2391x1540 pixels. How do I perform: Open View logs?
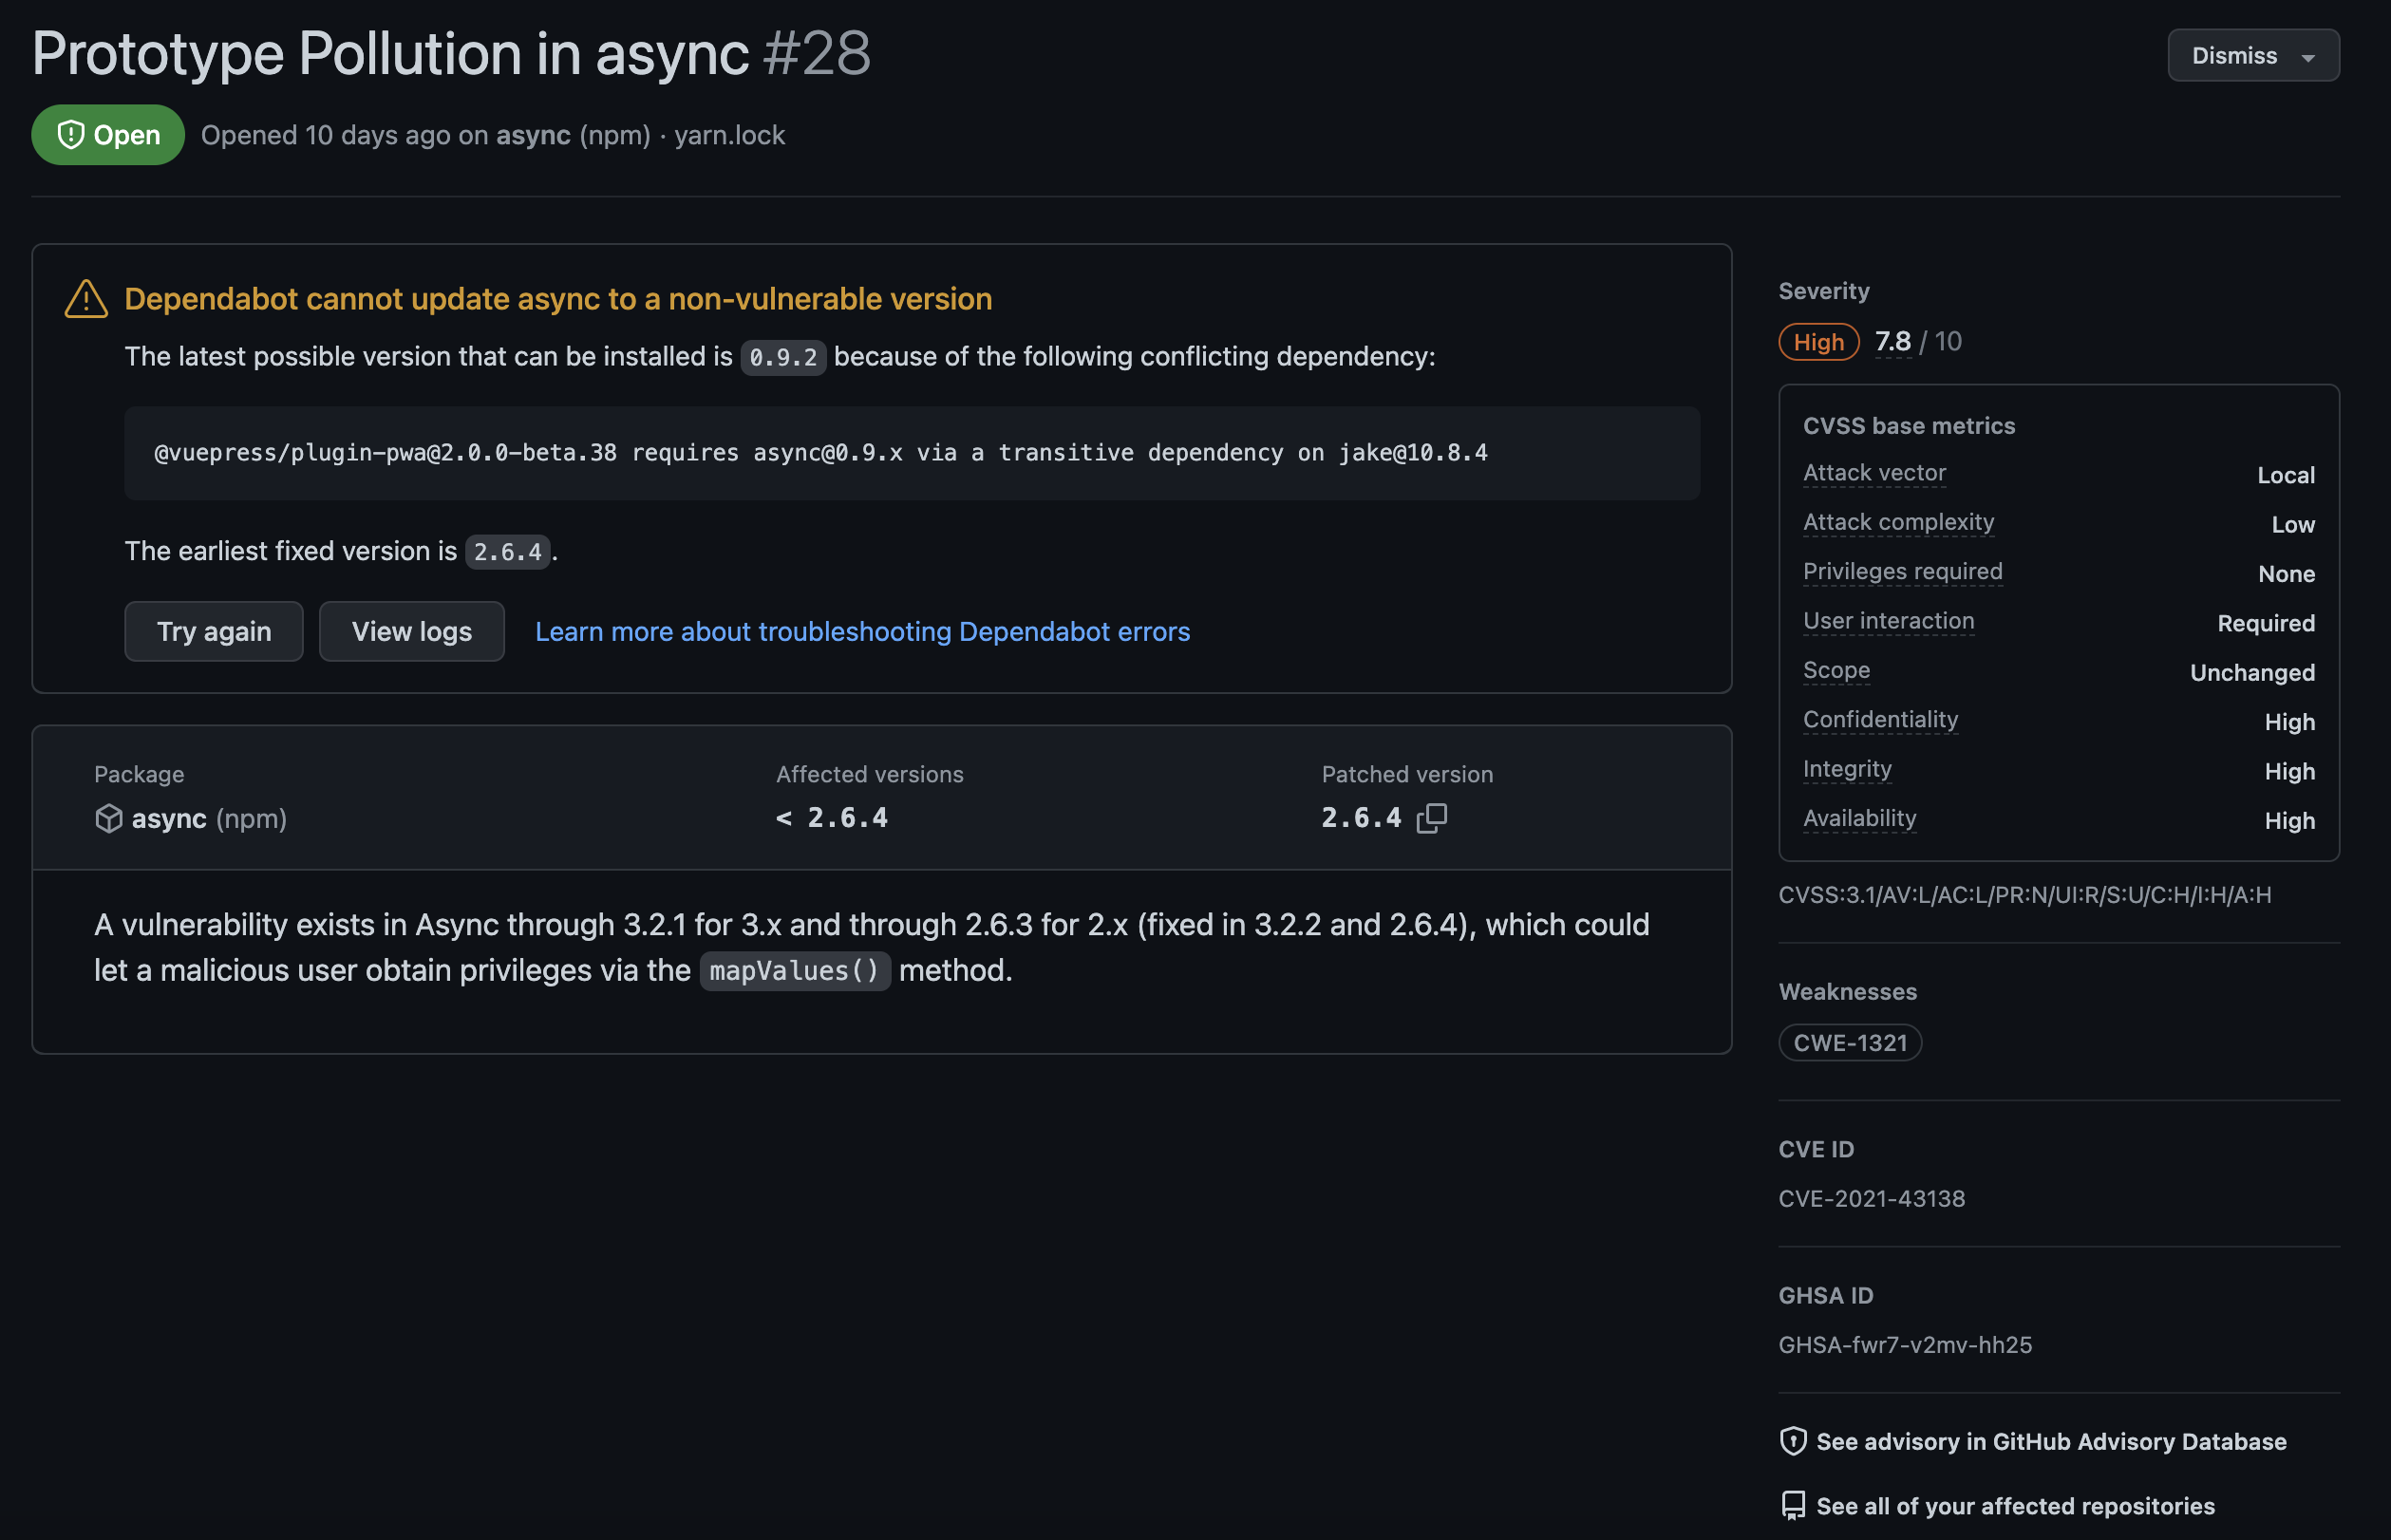point(412,631)
